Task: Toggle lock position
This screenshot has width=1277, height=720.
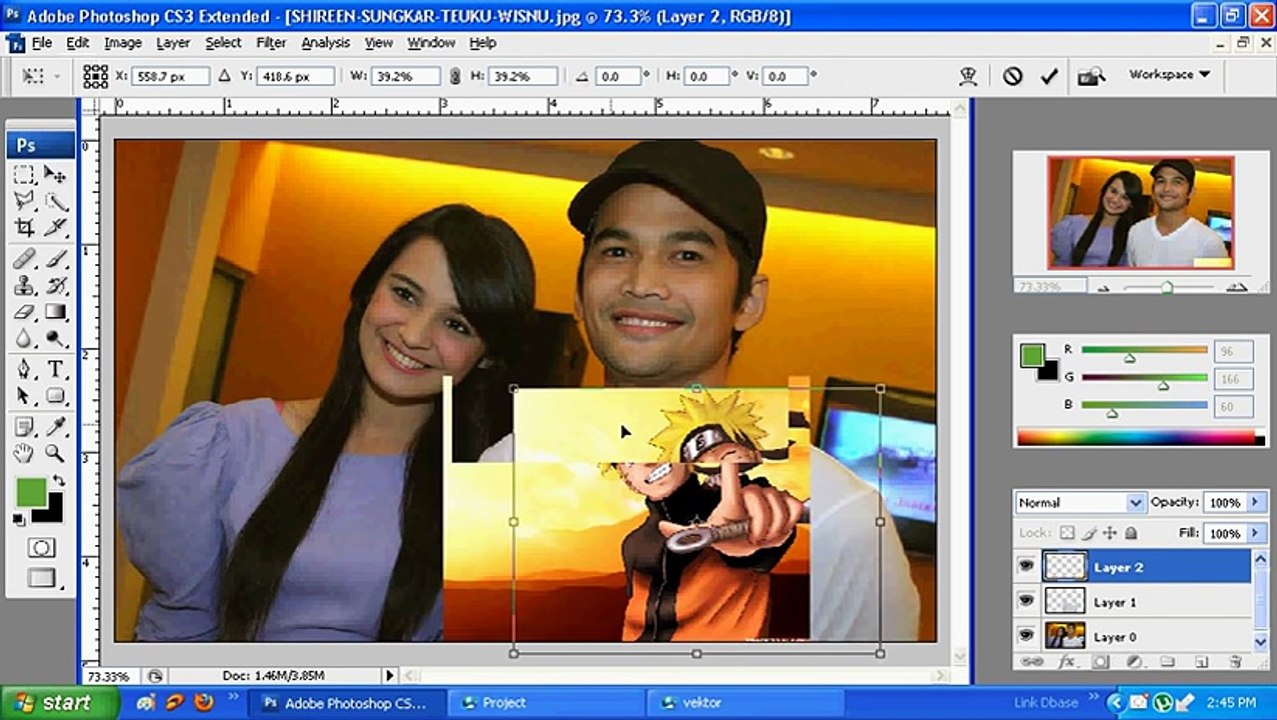Action: [x=1110, y=533]
